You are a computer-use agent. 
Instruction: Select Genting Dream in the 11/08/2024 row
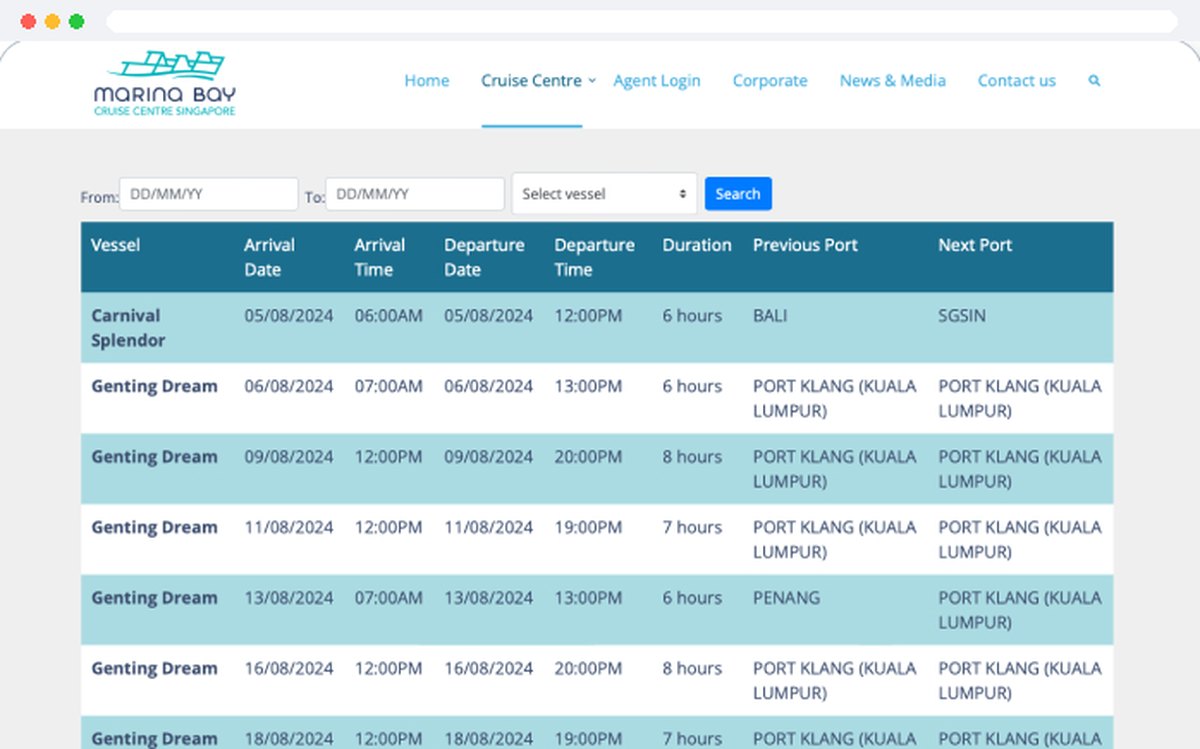(x=154, y=528)
